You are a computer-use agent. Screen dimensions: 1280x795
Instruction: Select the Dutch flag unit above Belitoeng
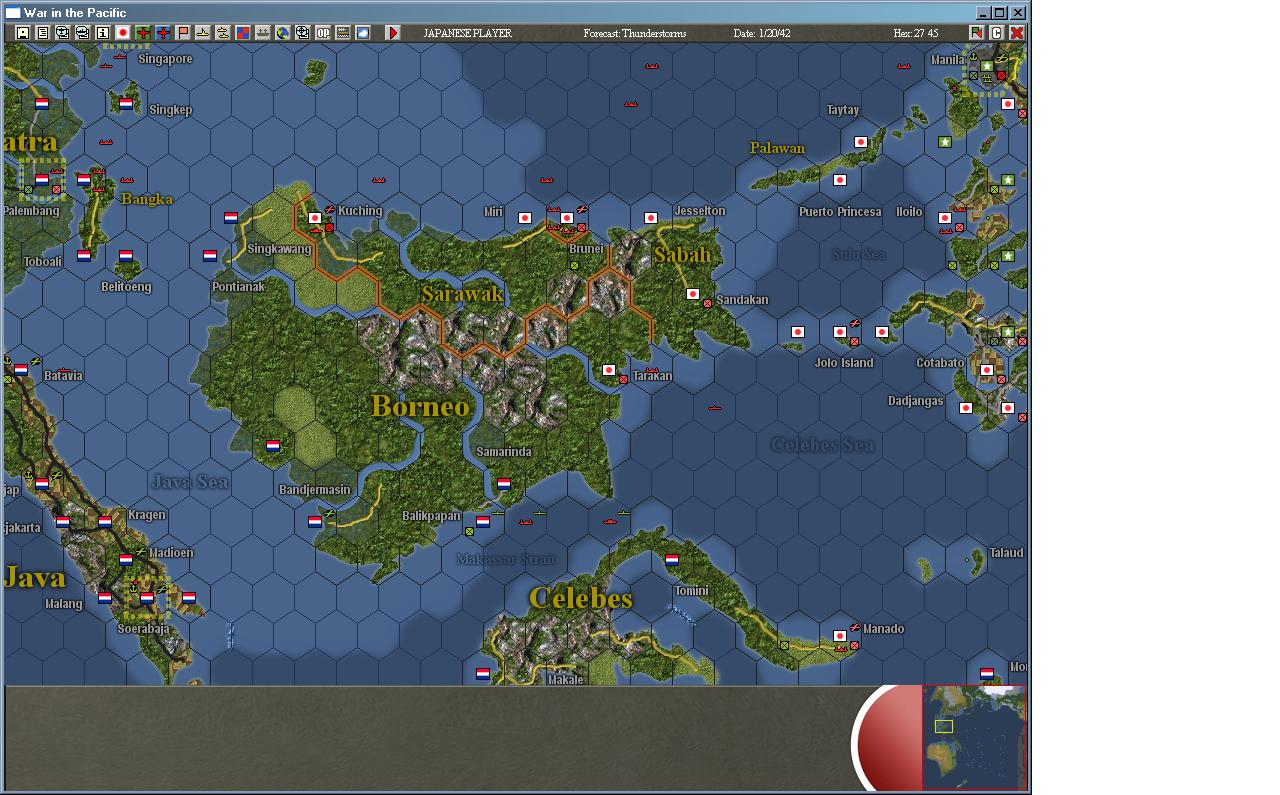click(x=126, y=256)
